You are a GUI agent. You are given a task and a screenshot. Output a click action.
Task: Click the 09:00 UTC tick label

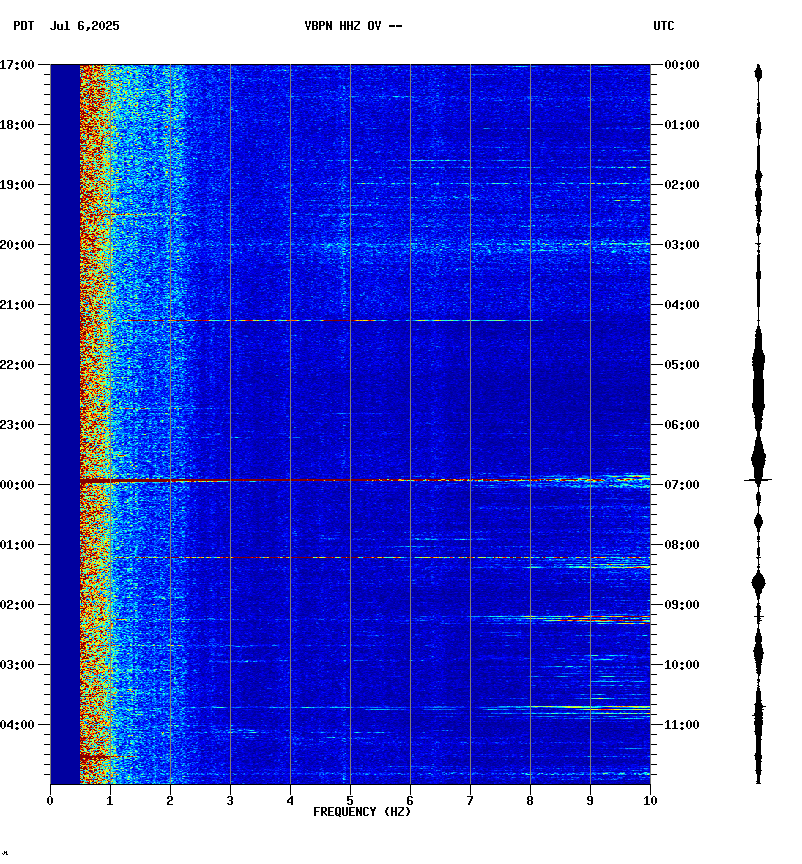tap(682, 605)
